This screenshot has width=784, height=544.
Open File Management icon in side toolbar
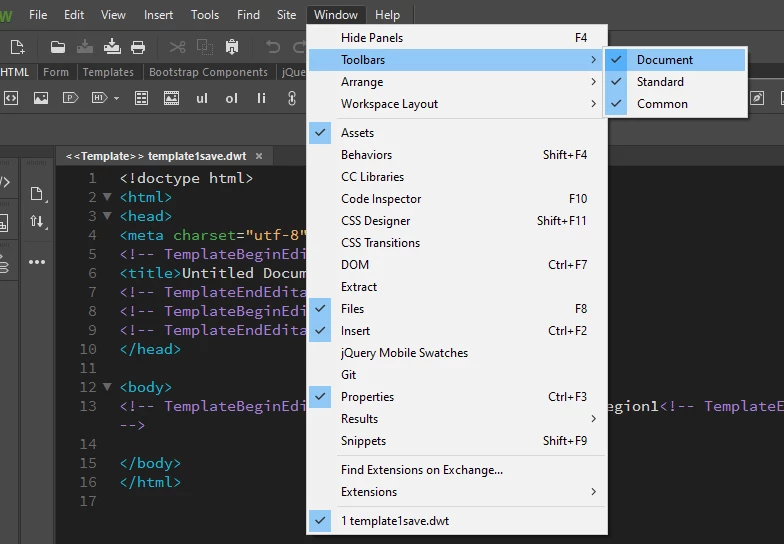(37, 221)
